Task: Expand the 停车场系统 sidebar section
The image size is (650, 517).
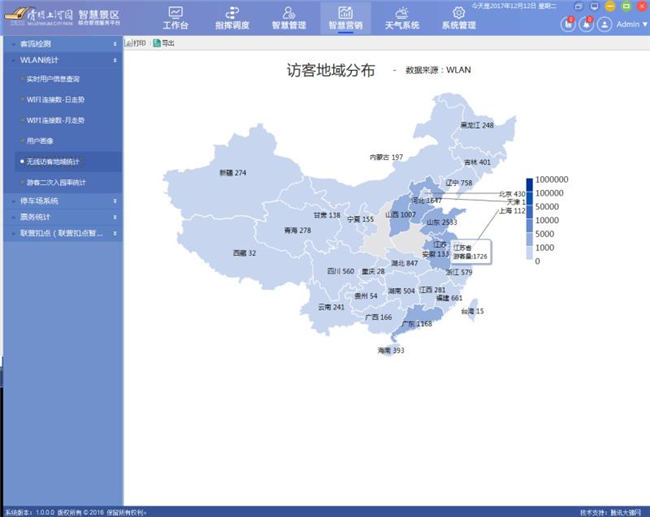Action: point(60,201)
